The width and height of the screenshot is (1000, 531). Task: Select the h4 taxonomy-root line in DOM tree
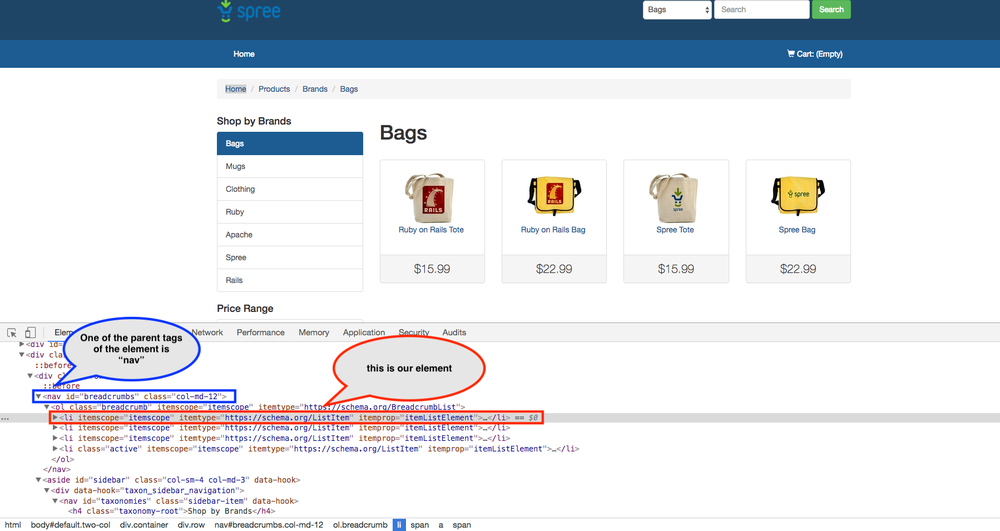(x=172, y=511)
